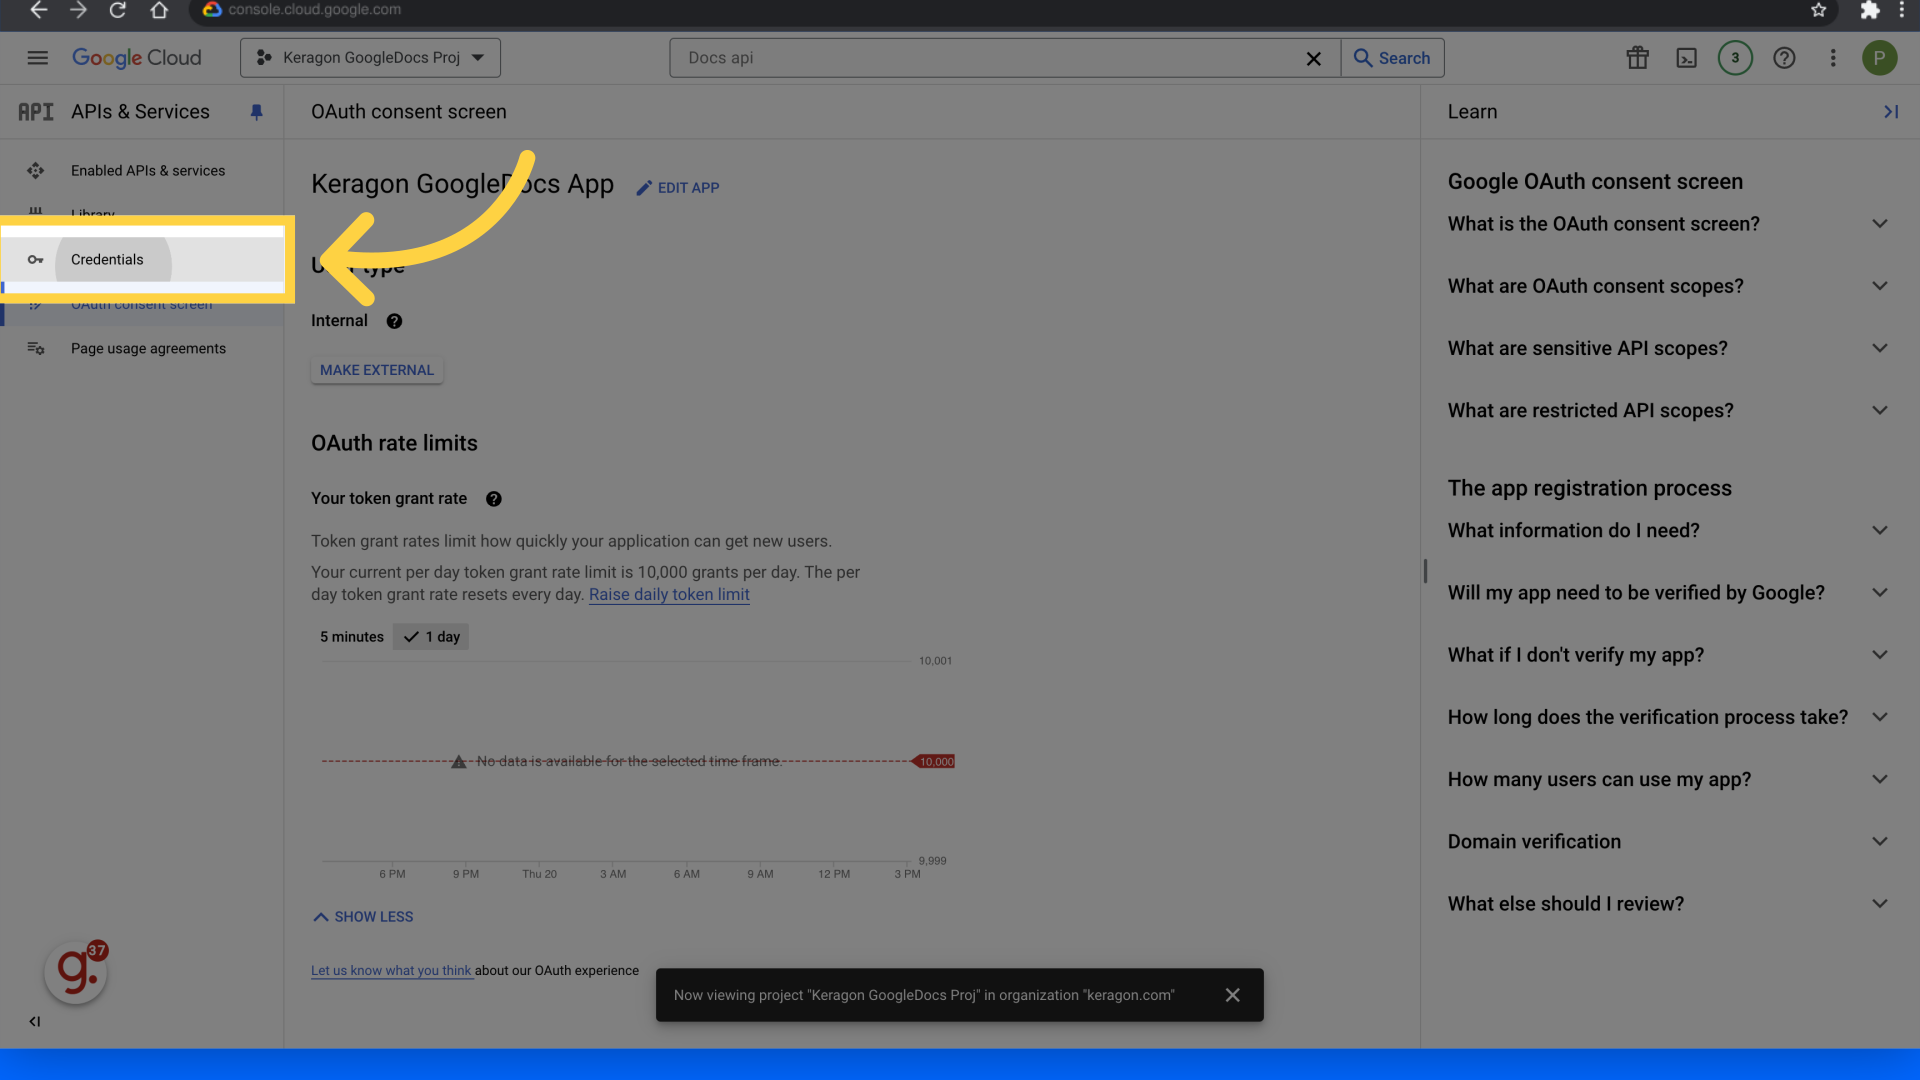Dismiss the project notification toast
Screen dimensions: 1920x1080
(1232, 995)
